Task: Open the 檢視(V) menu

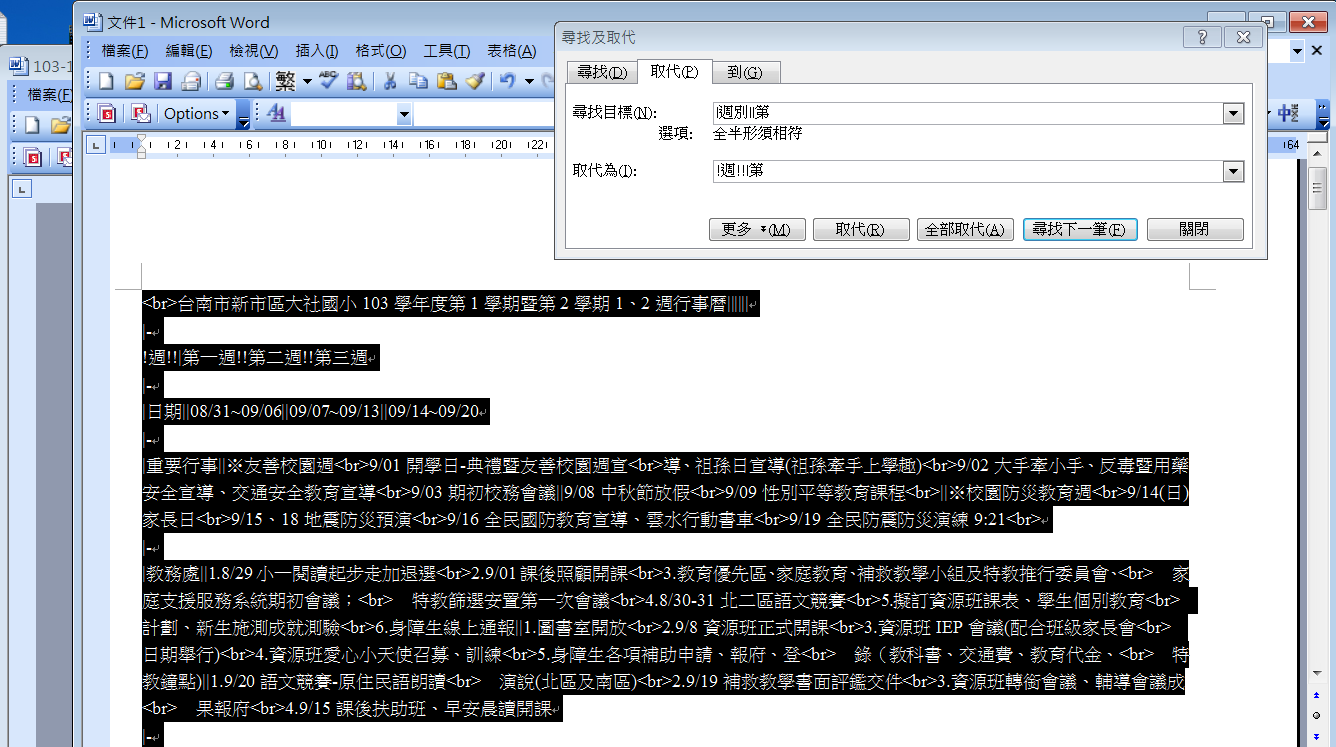Action: (254, 51)
